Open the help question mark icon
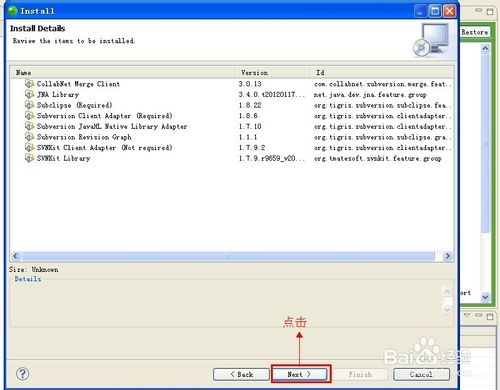Screen dimensions: 500x390 point(23,374)
